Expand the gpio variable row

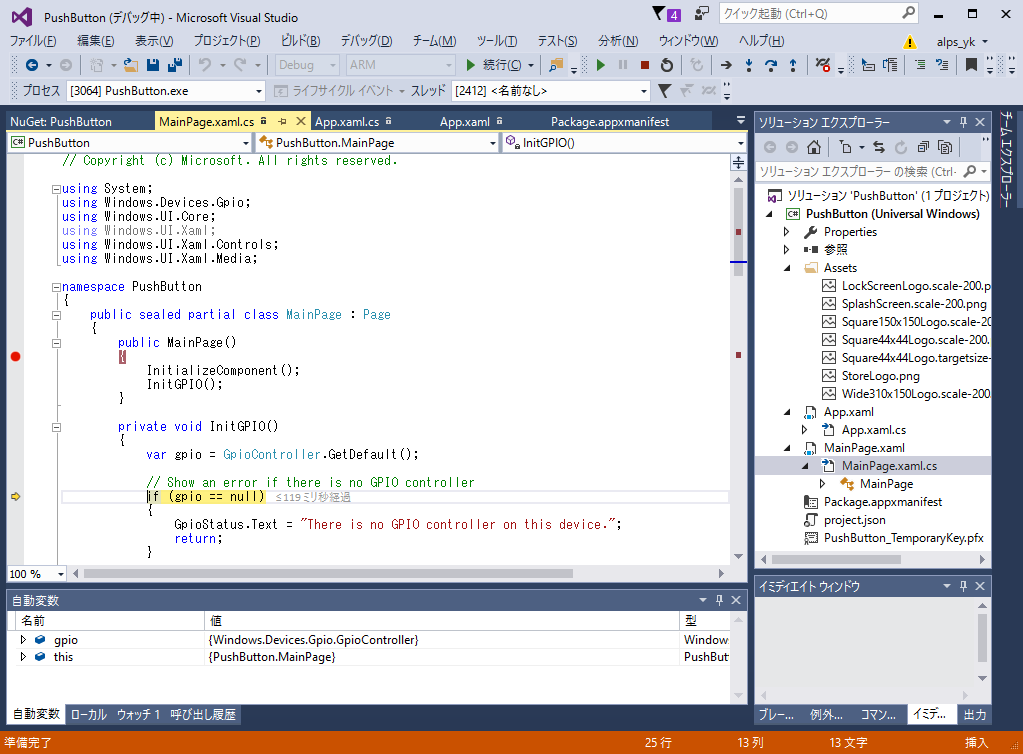[x=23, y=640]
